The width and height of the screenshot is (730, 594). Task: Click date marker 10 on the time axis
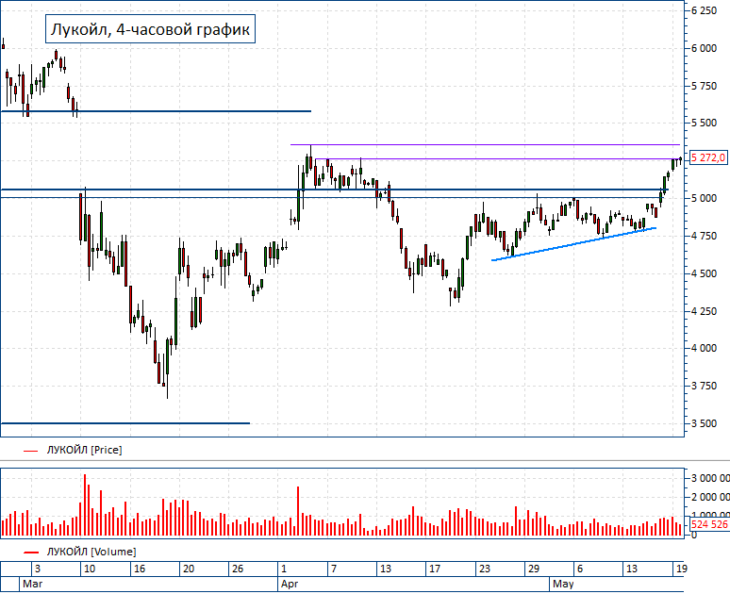(89, 569)
